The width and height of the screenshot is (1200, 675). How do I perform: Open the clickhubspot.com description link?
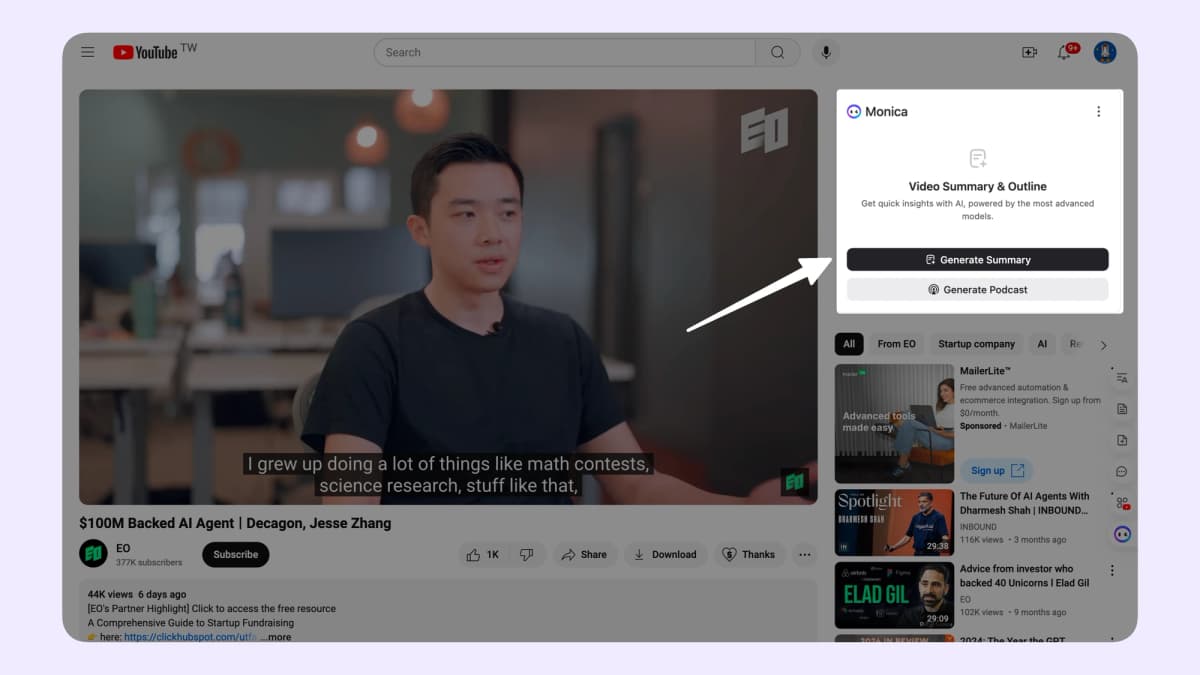click(190, 637)
